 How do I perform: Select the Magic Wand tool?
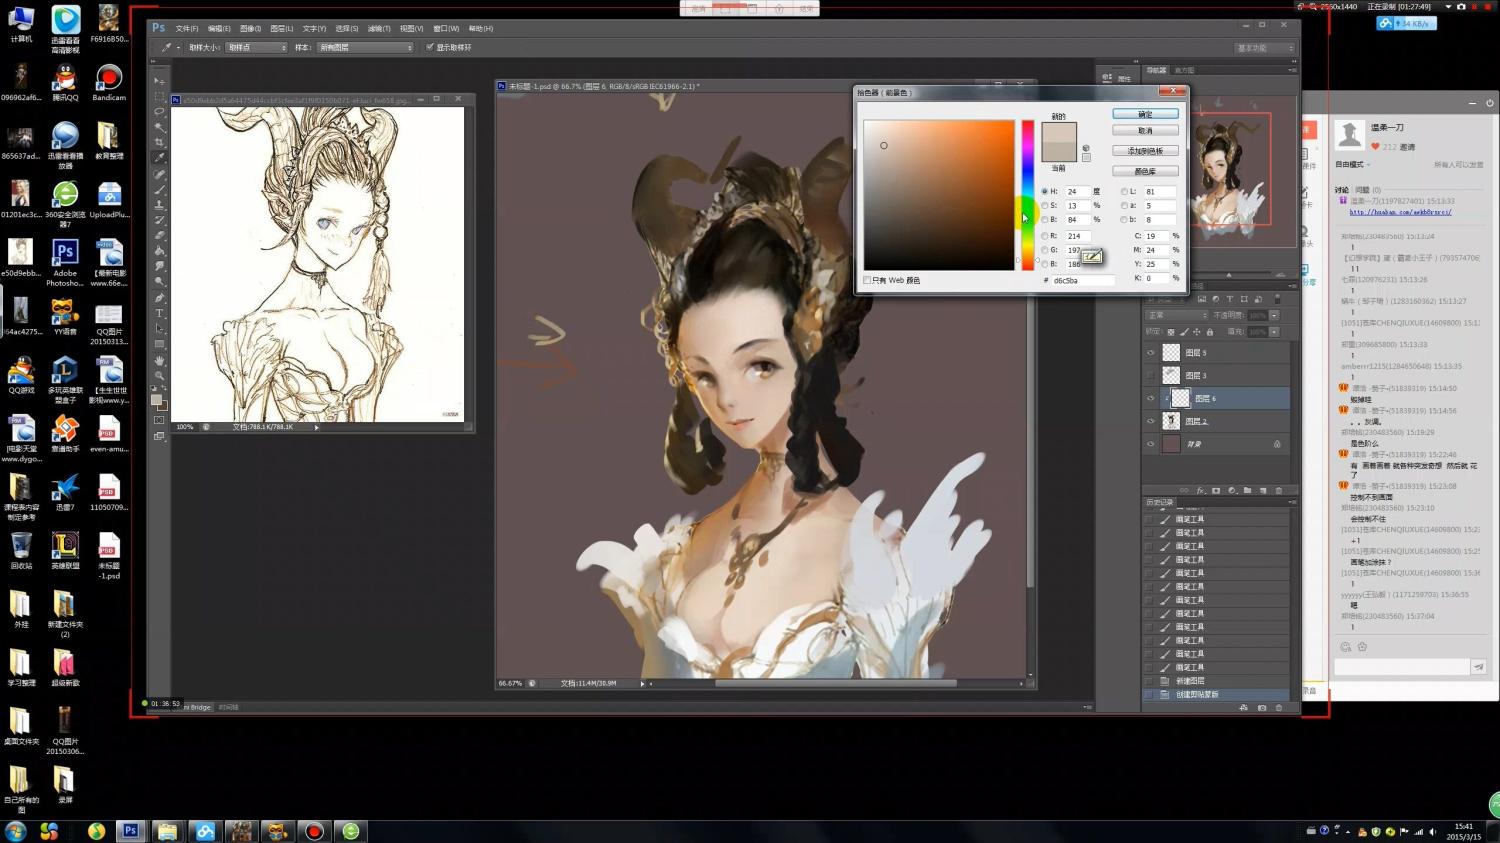159,127
